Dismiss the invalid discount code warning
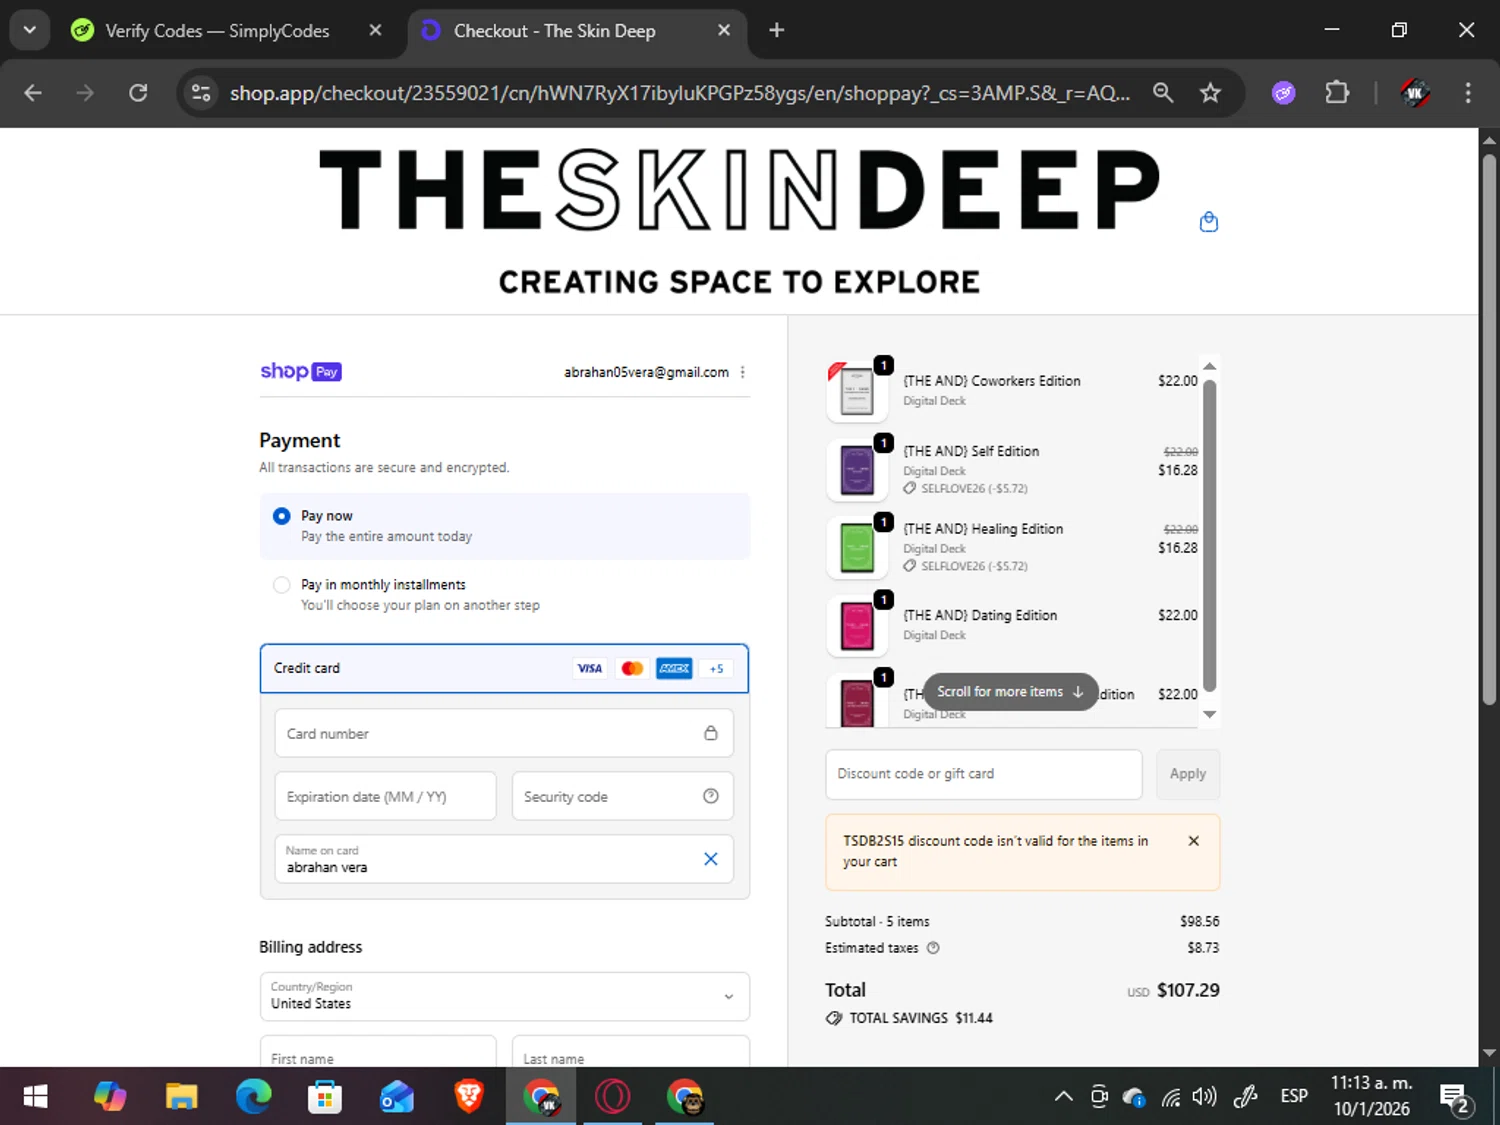 (1193, 841)
